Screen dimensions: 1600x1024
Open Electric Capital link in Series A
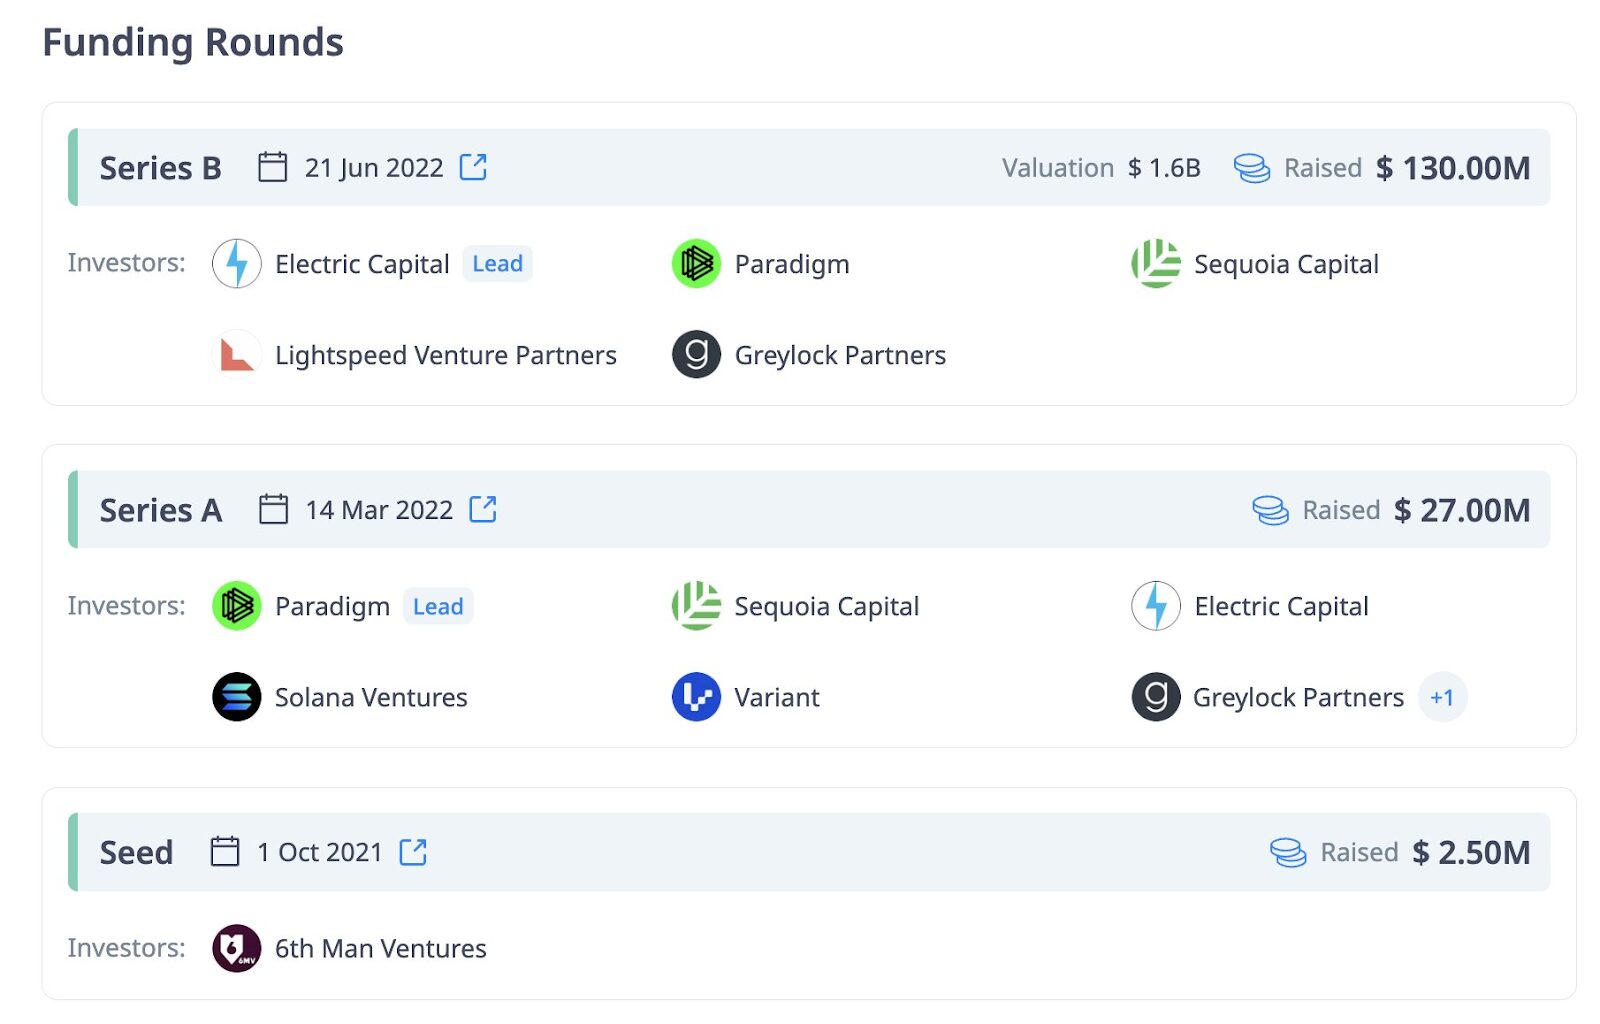point(1281,606)
